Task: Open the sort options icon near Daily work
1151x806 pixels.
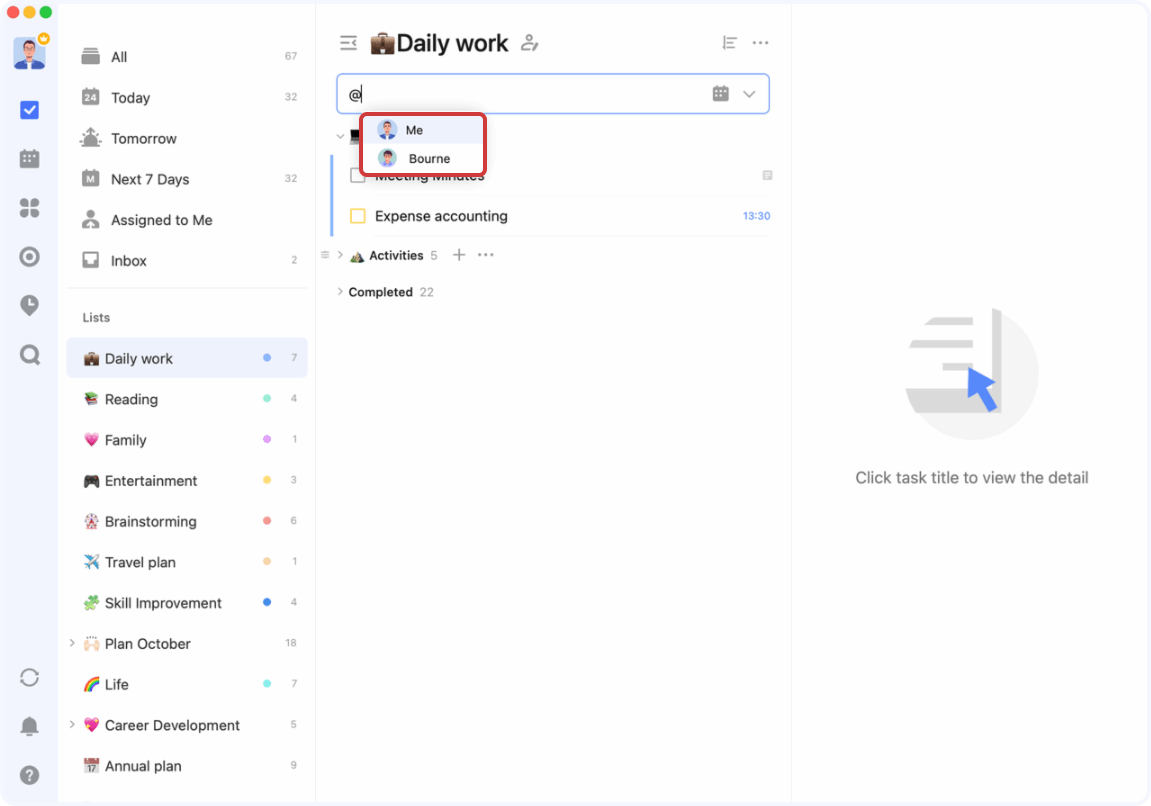Action: [x=730, y=42]
